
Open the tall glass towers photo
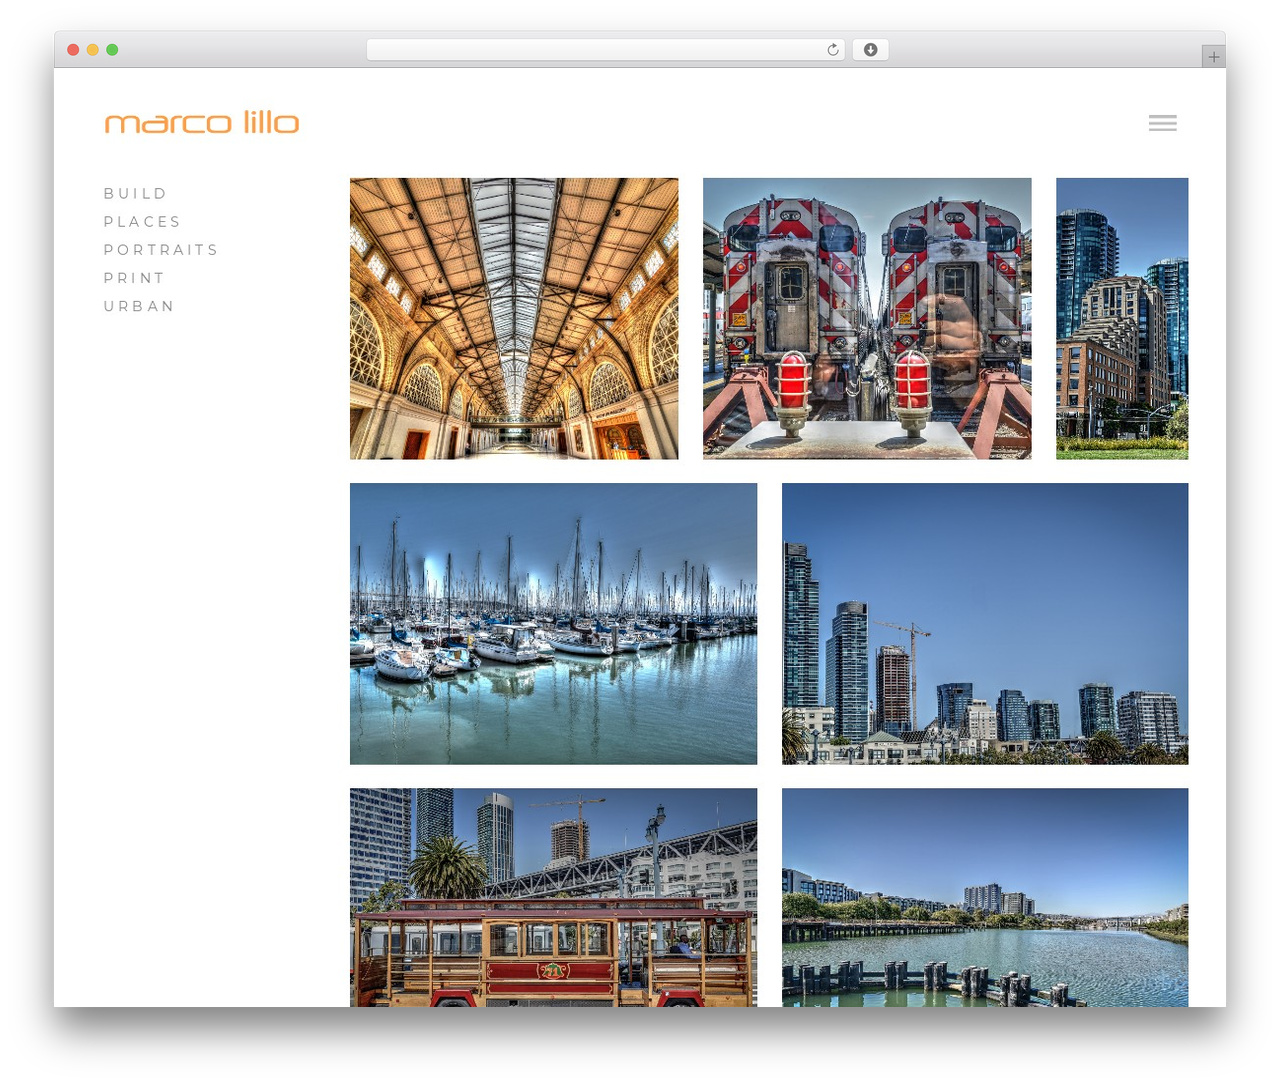[x=1122, y=319]
